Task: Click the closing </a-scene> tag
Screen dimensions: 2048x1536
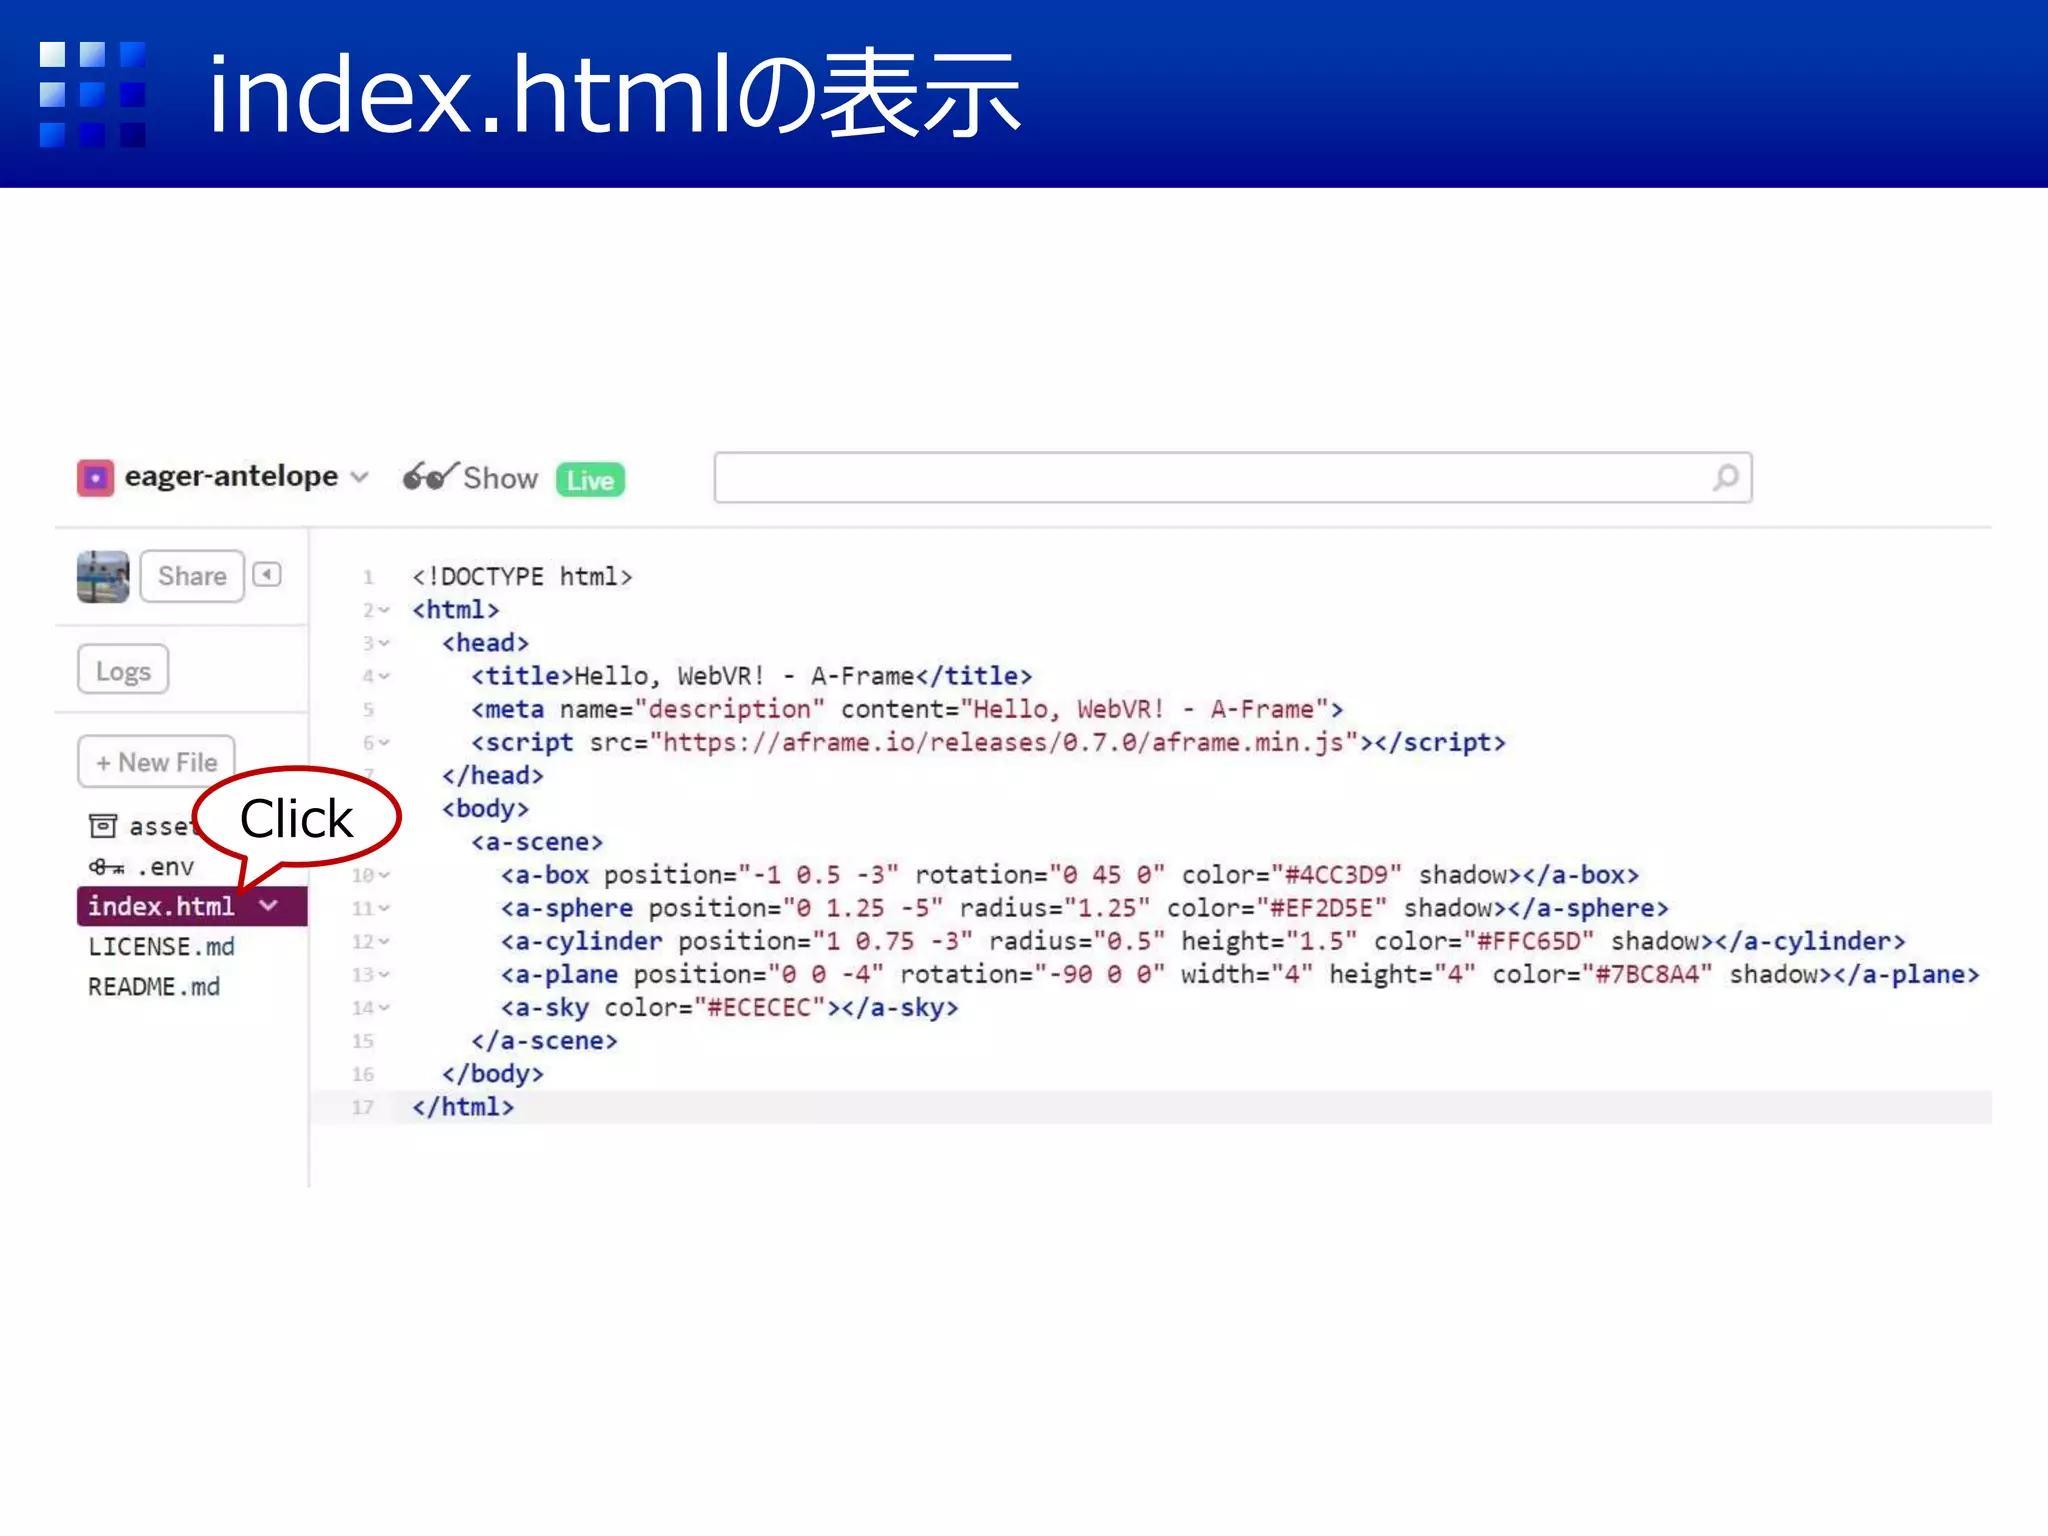Action: pos(544,1041)
